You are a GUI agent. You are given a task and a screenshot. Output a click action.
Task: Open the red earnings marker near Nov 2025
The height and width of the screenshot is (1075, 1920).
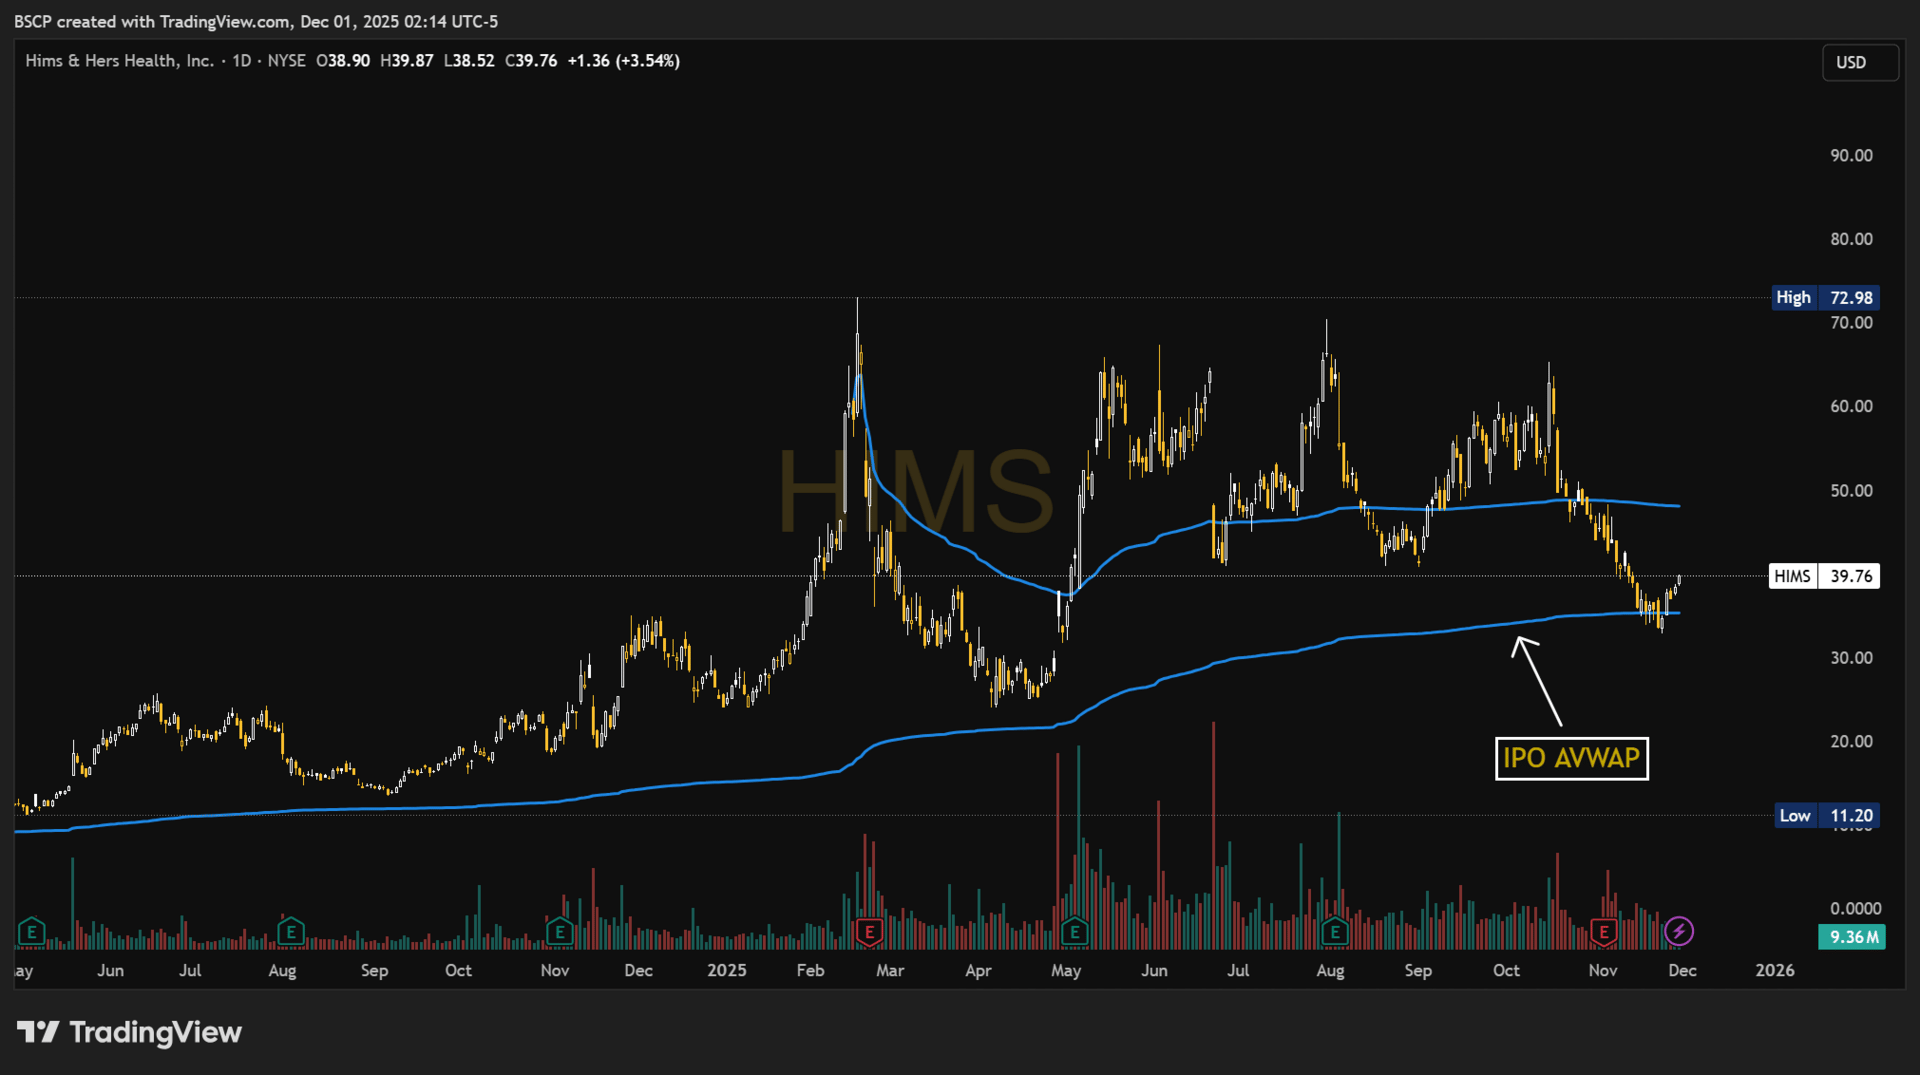pos(1604,932)
